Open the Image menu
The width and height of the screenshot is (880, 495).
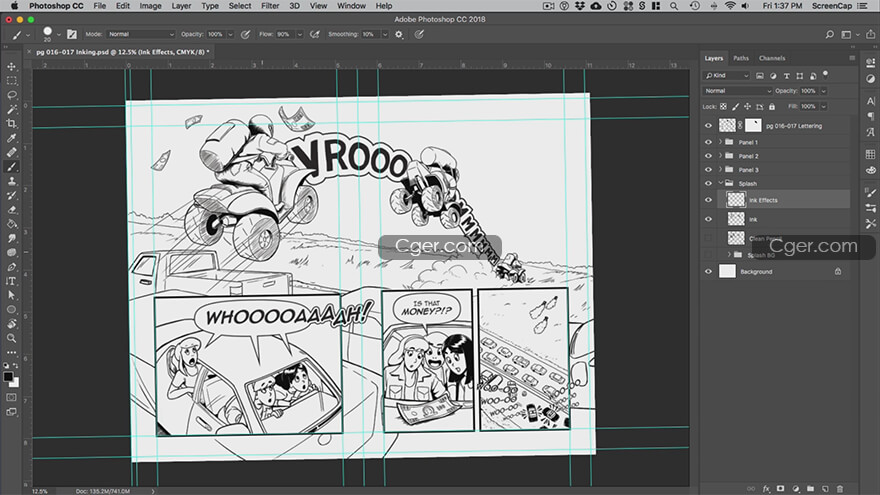[x=150, y=6]
